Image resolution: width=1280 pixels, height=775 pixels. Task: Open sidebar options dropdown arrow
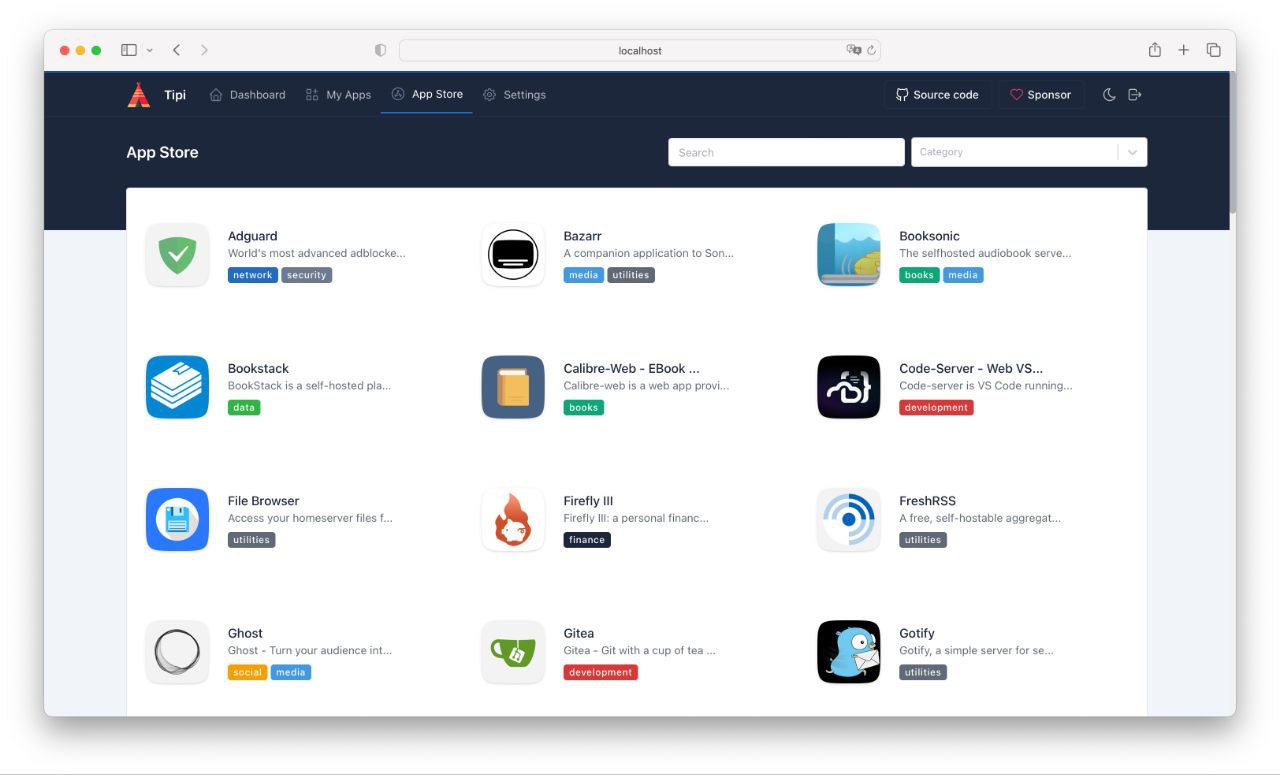[150, 50]
